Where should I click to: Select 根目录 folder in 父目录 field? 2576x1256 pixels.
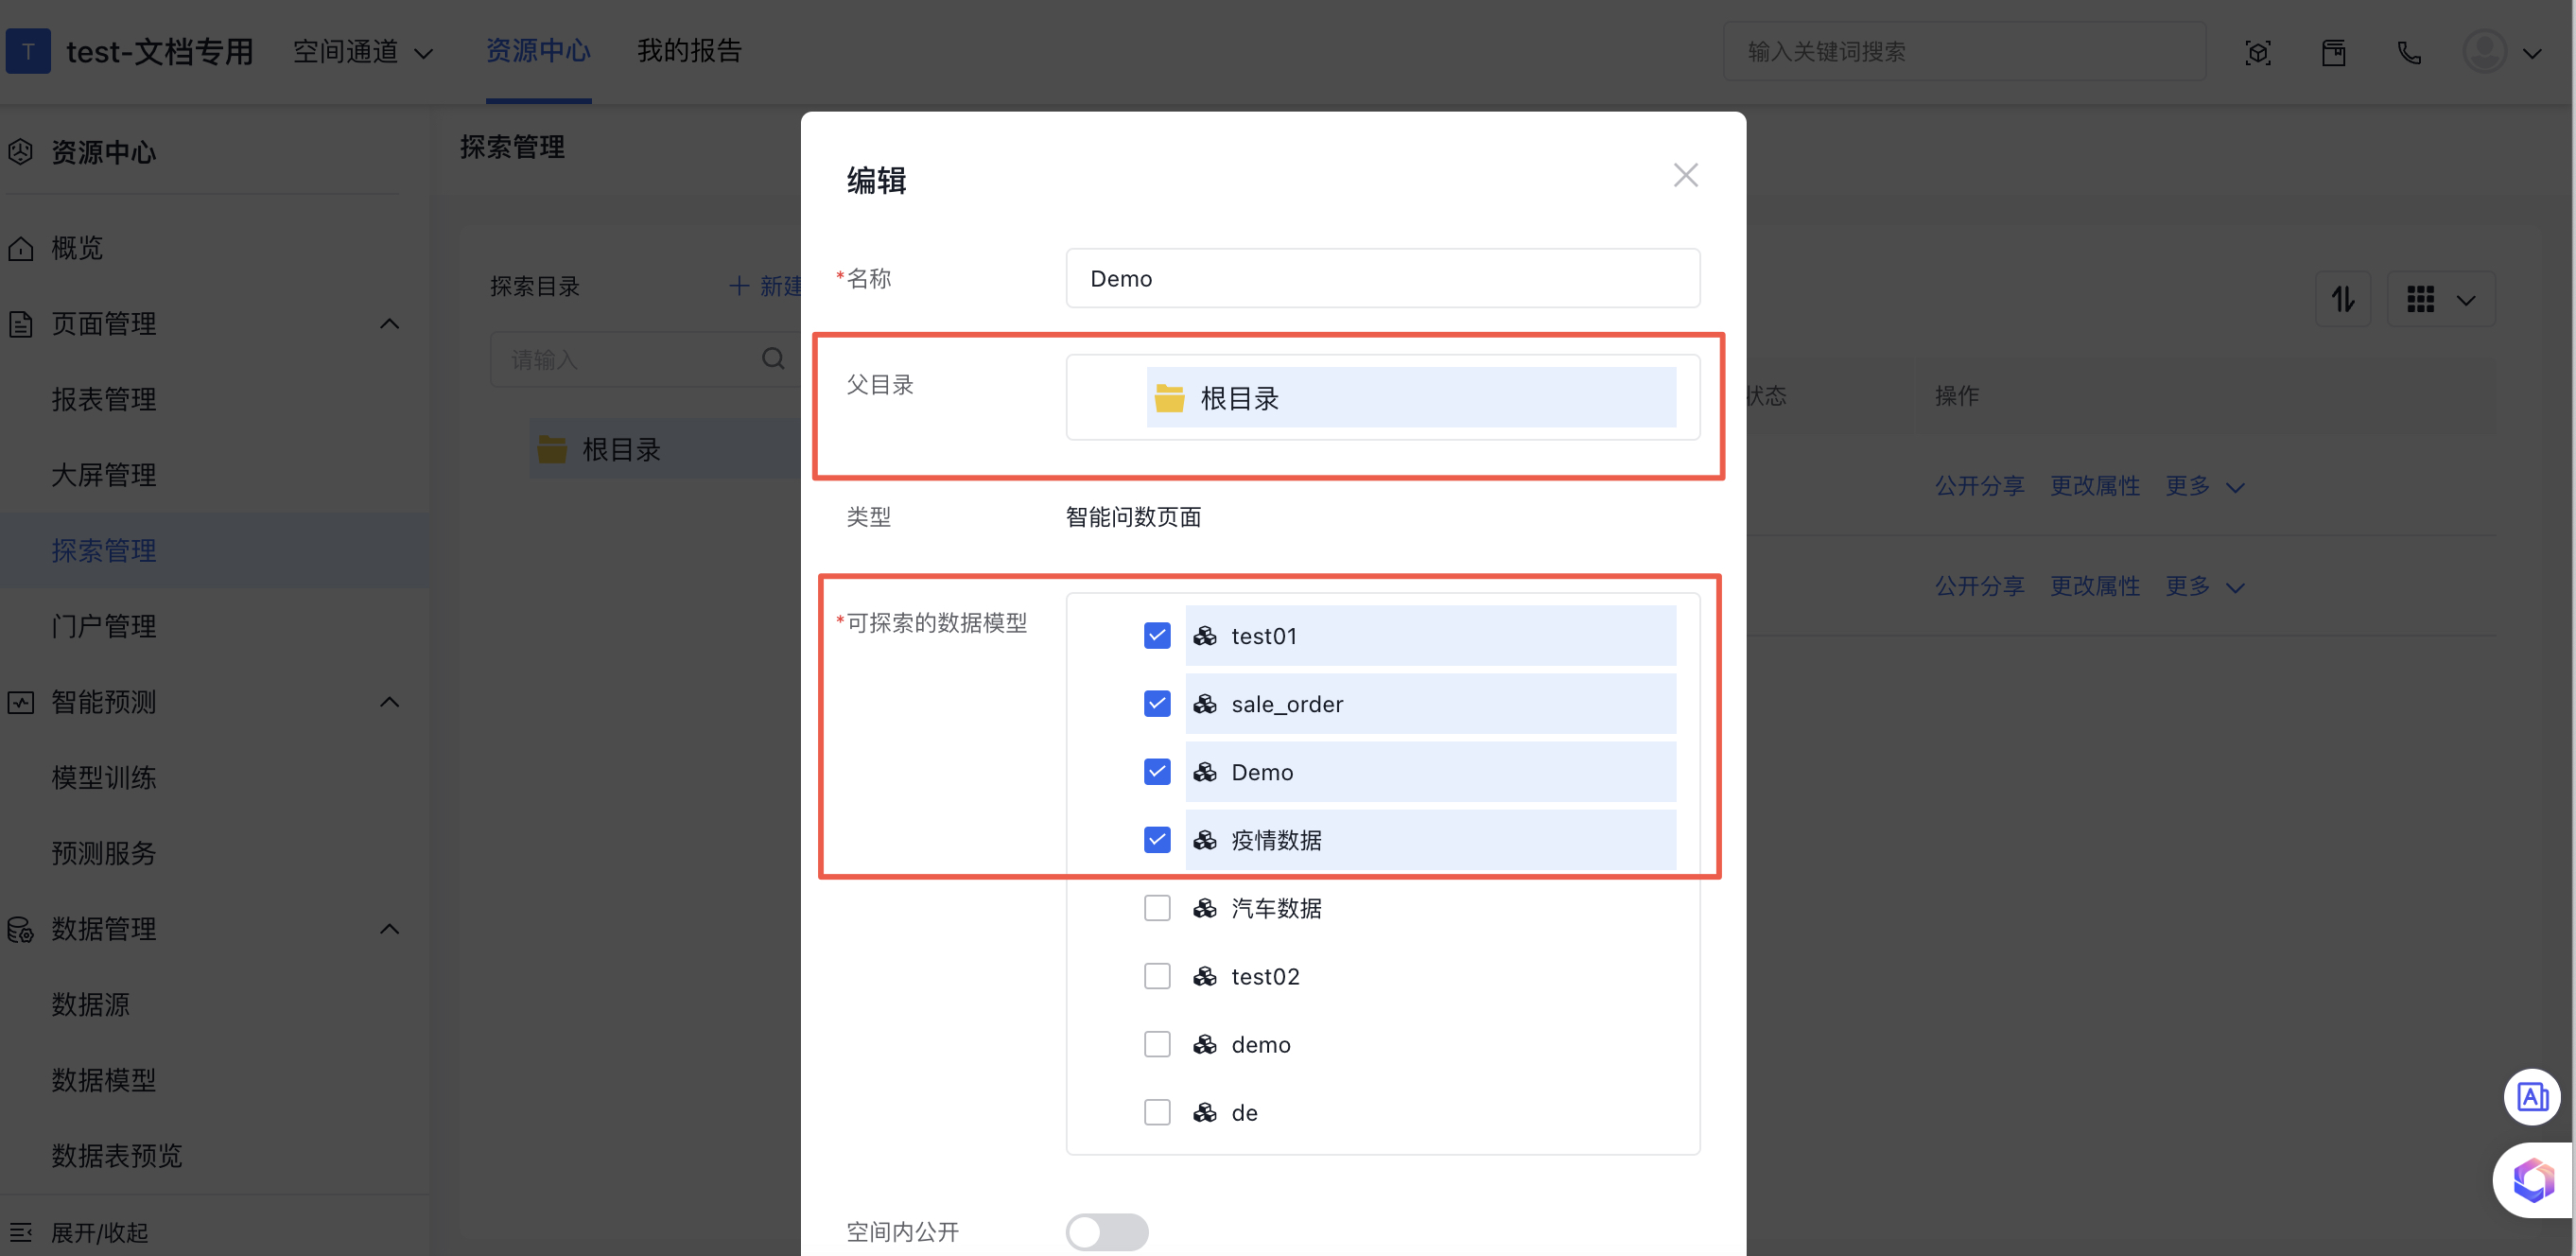1410,397
